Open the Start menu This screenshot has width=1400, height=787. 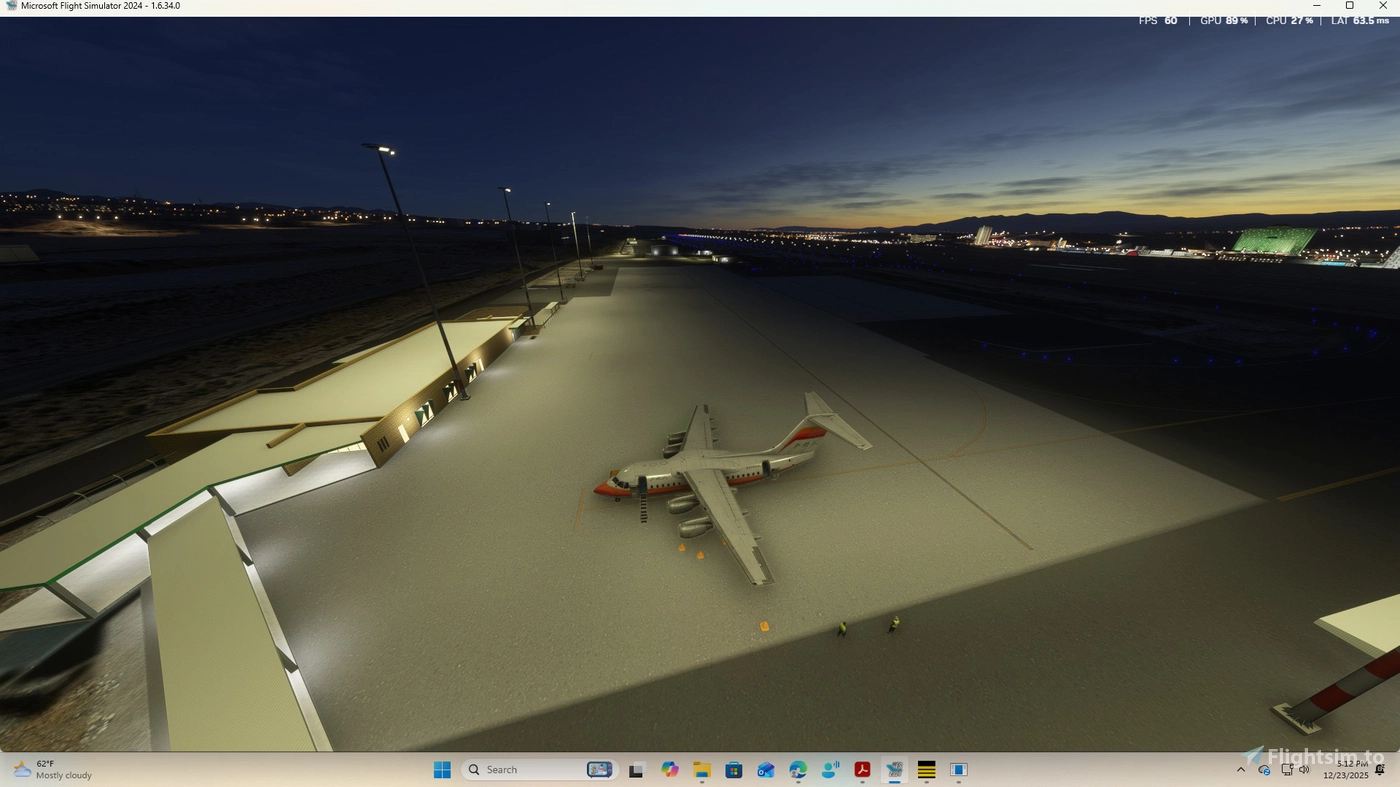pos(443,769)
